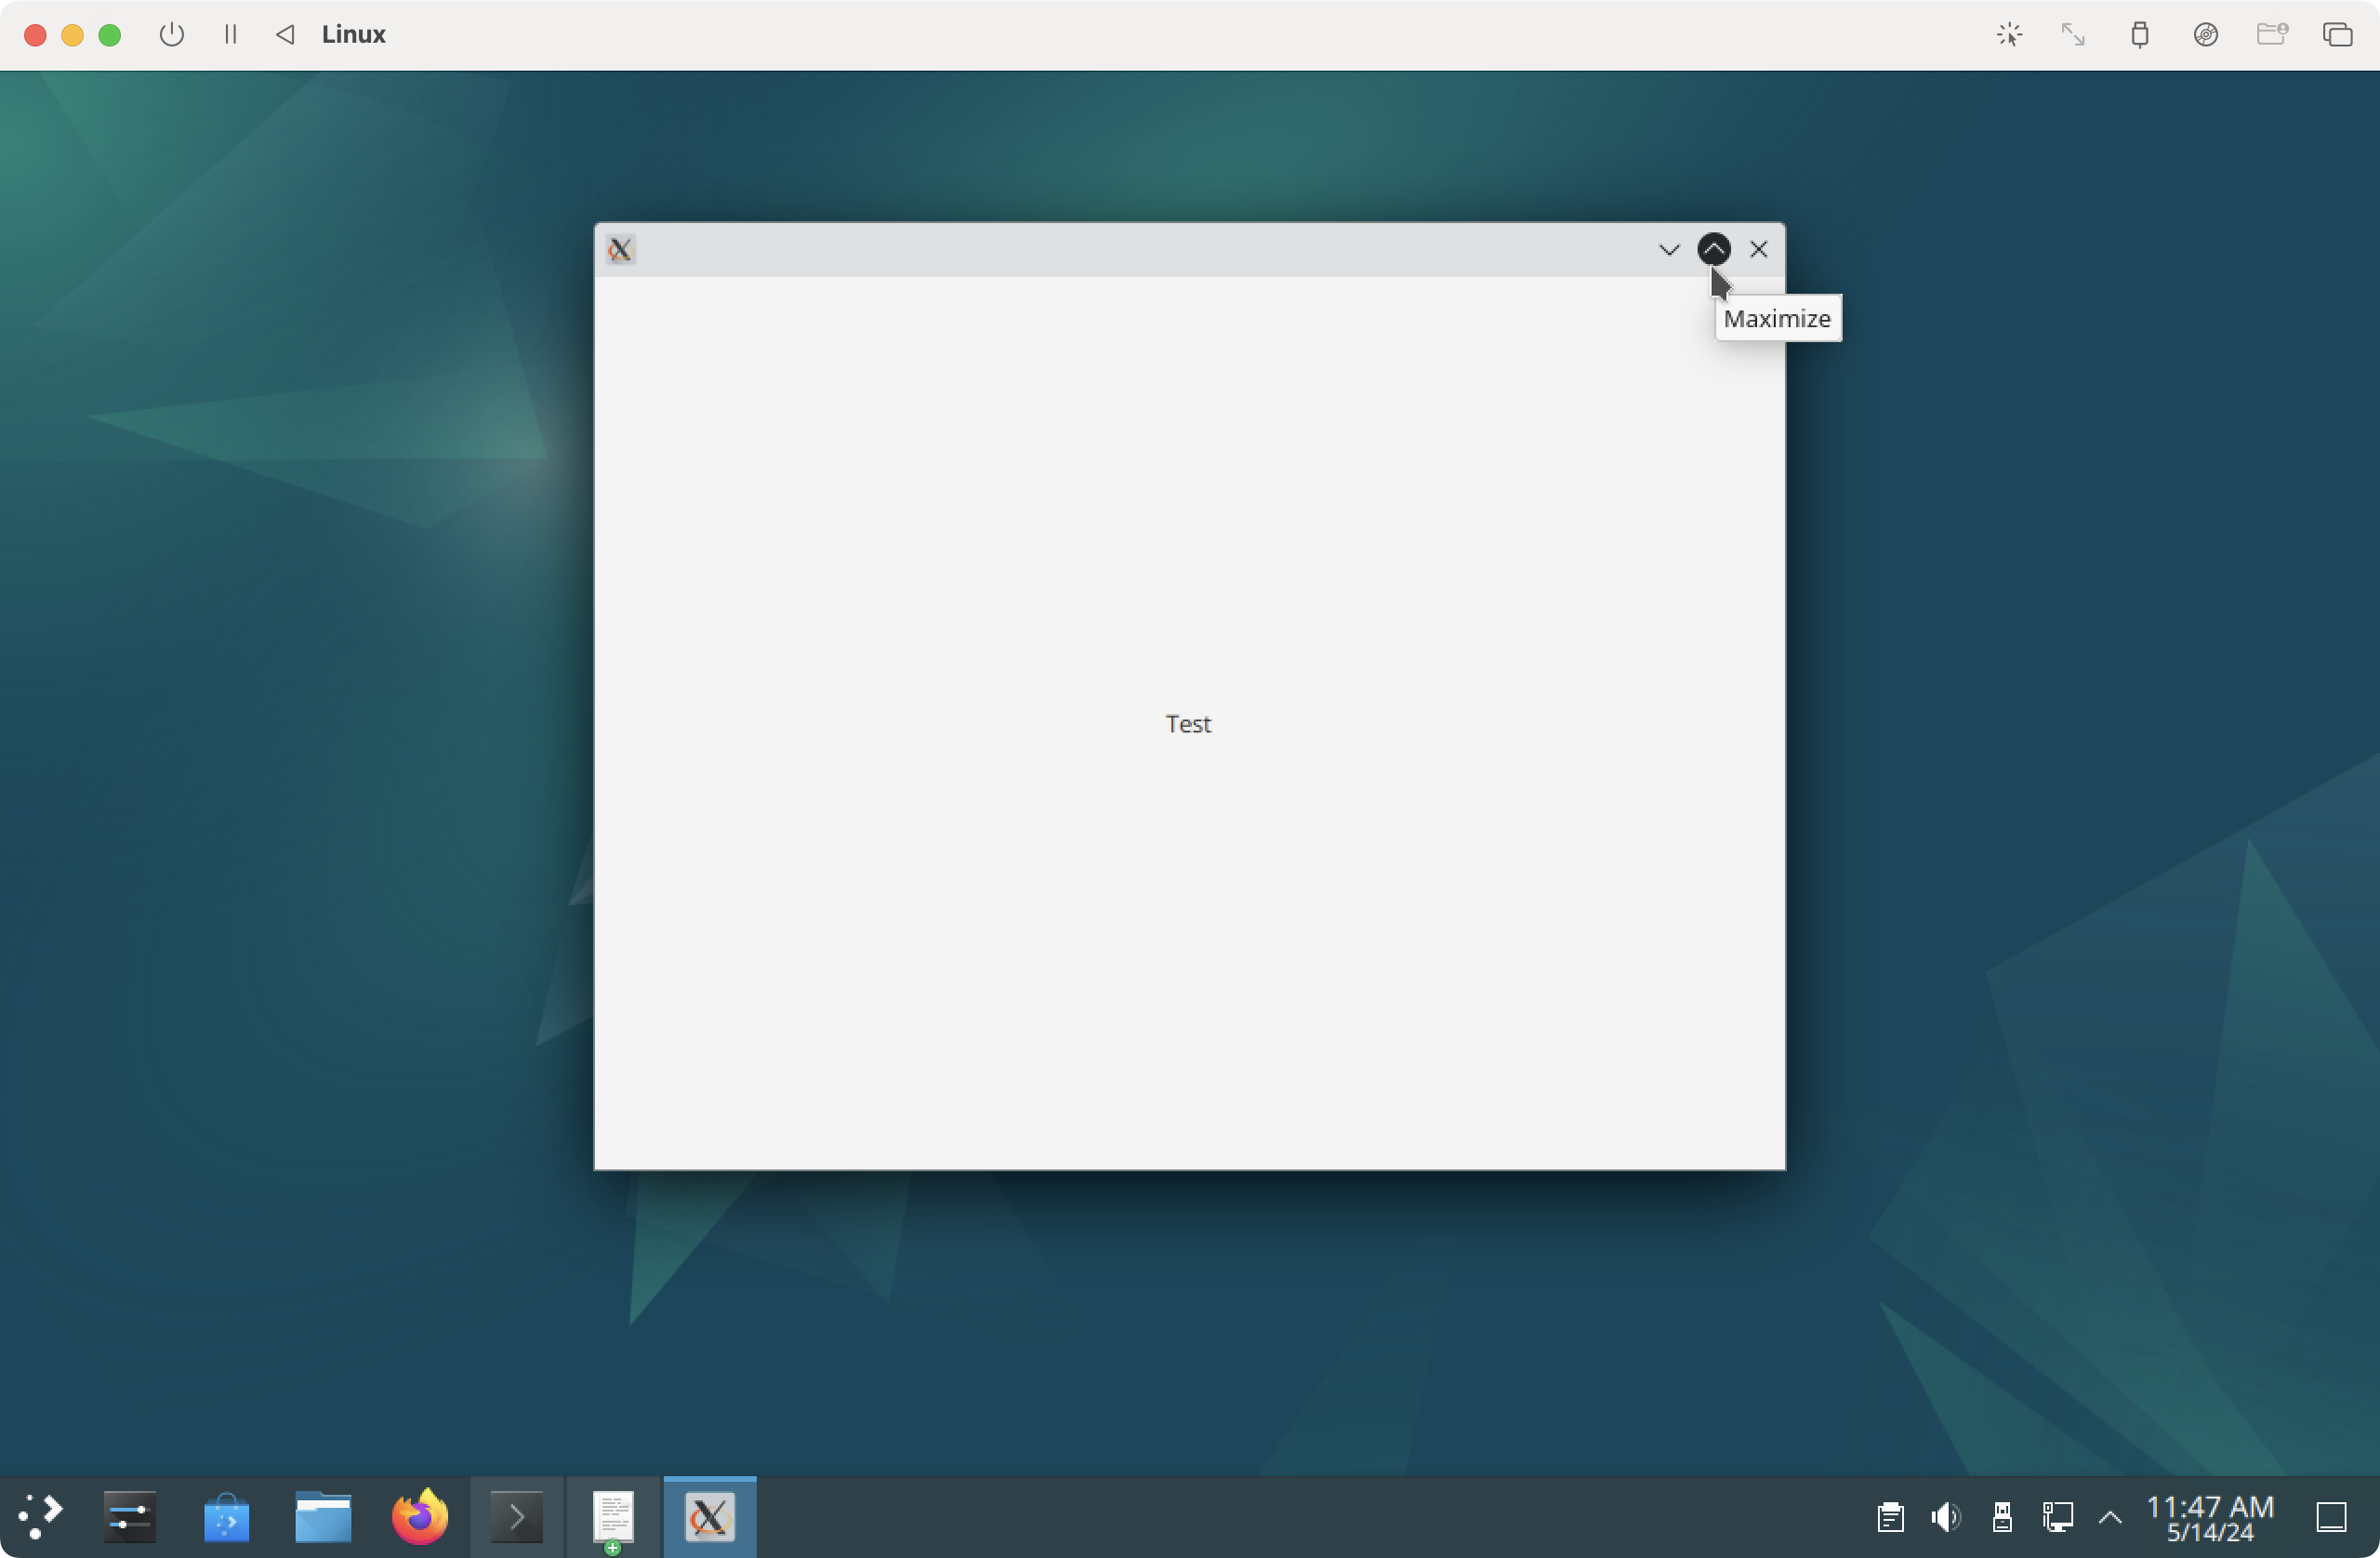
Task: Open the window menu via X title icon
Action: [620, 249]
